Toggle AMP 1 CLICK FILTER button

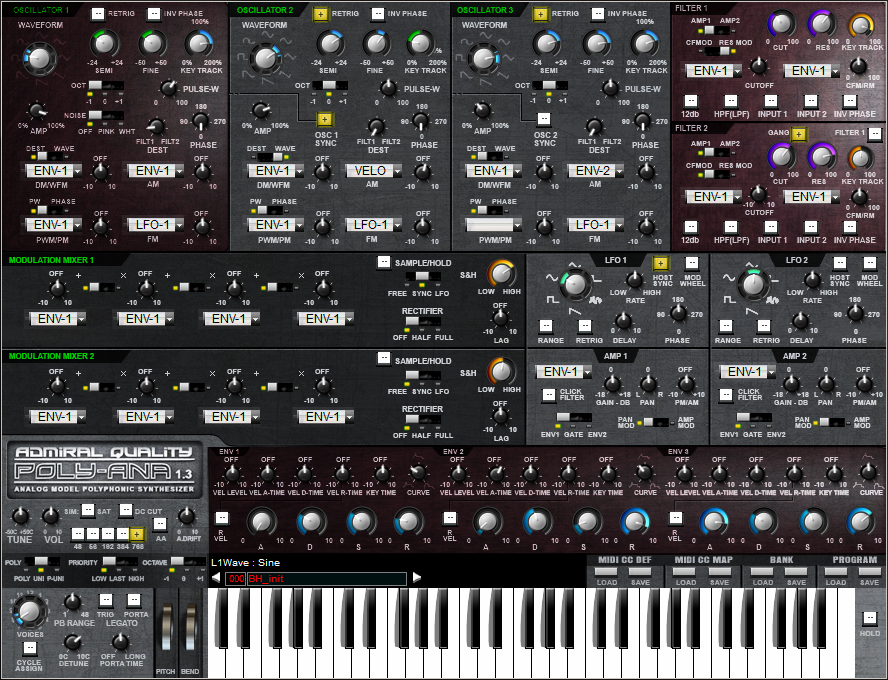point(549,395)
